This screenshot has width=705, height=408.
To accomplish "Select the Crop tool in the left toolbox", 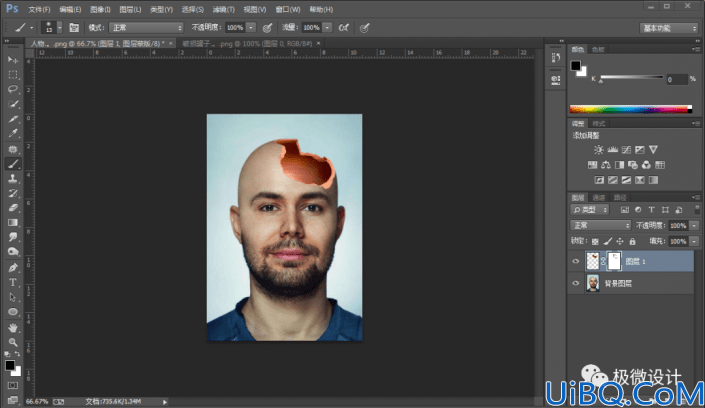I will click(x=13, y=119).
